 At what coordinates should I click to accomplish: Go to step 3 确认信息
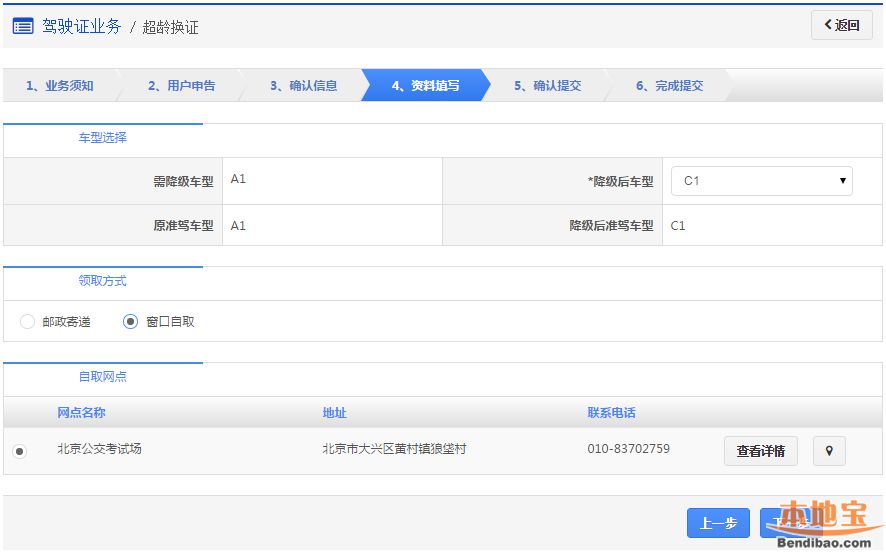(303, 86)
